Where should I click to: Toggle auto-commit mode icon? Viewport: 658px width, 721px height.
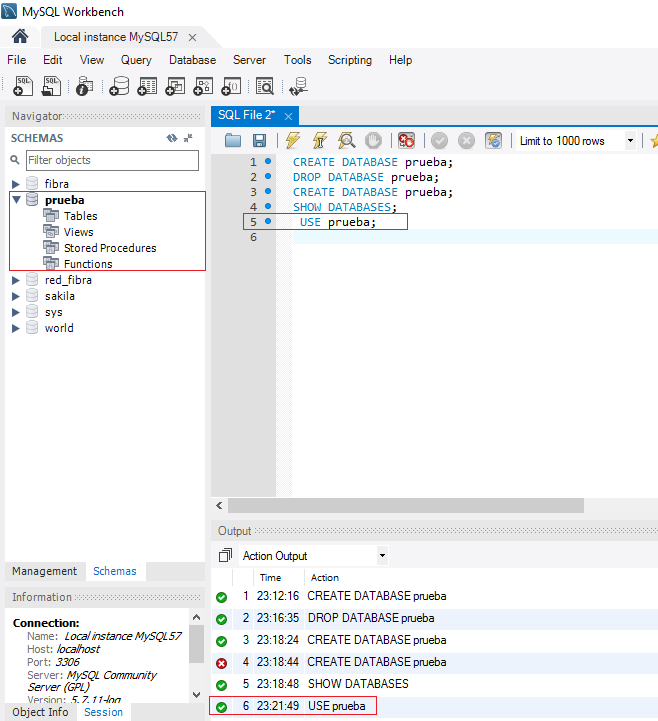pos(493,140)
